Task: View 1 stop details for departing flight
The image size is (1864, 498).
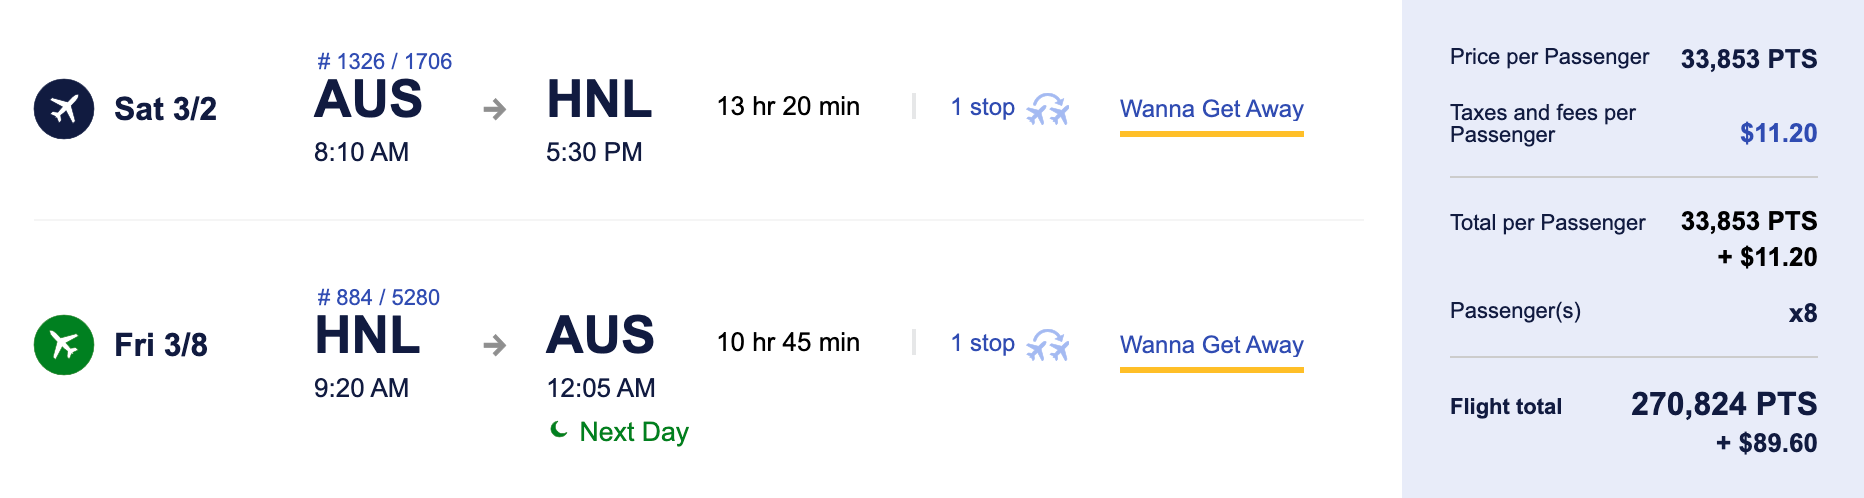Action: 982,107
